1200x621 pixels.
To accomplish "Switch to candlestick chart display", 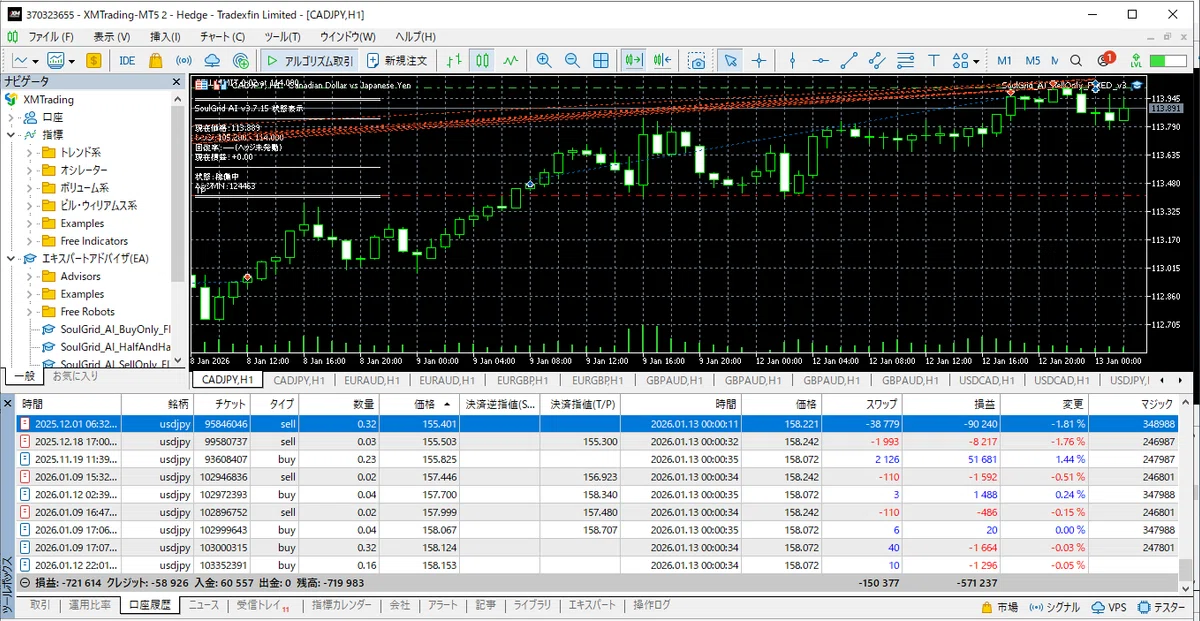I will pyautogui.click(x=483, y=60).
